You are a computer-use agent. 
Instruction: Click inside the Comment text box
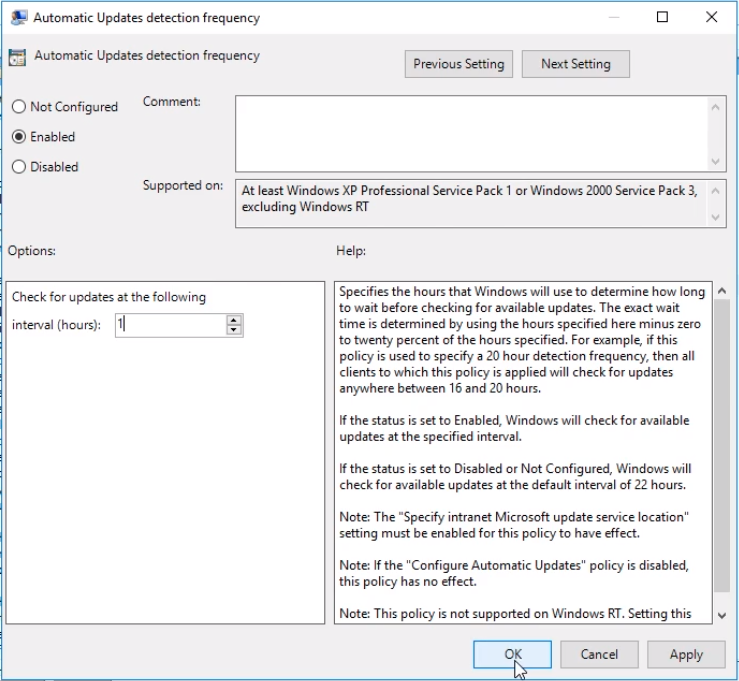[x=471, y=134]
